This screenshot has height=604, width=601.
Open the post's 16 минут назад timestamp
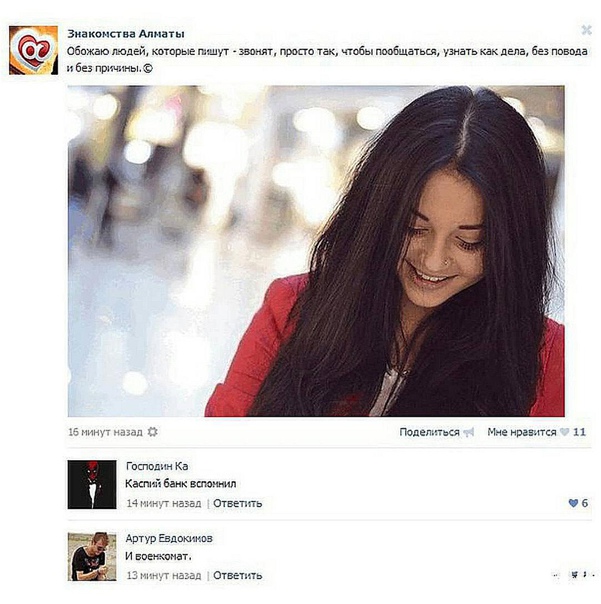[x=105, y=432]
